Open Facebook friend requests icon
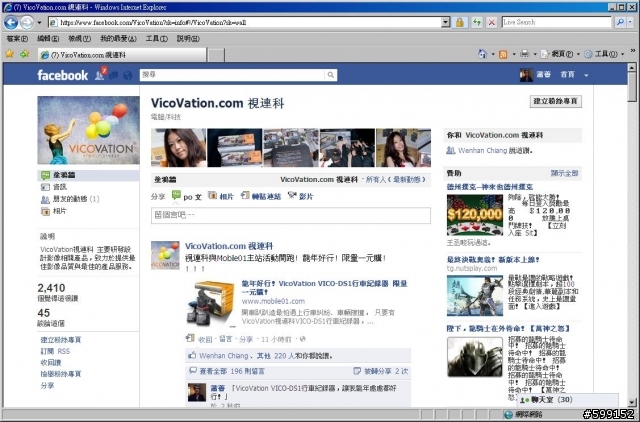 tap(100, 75)
